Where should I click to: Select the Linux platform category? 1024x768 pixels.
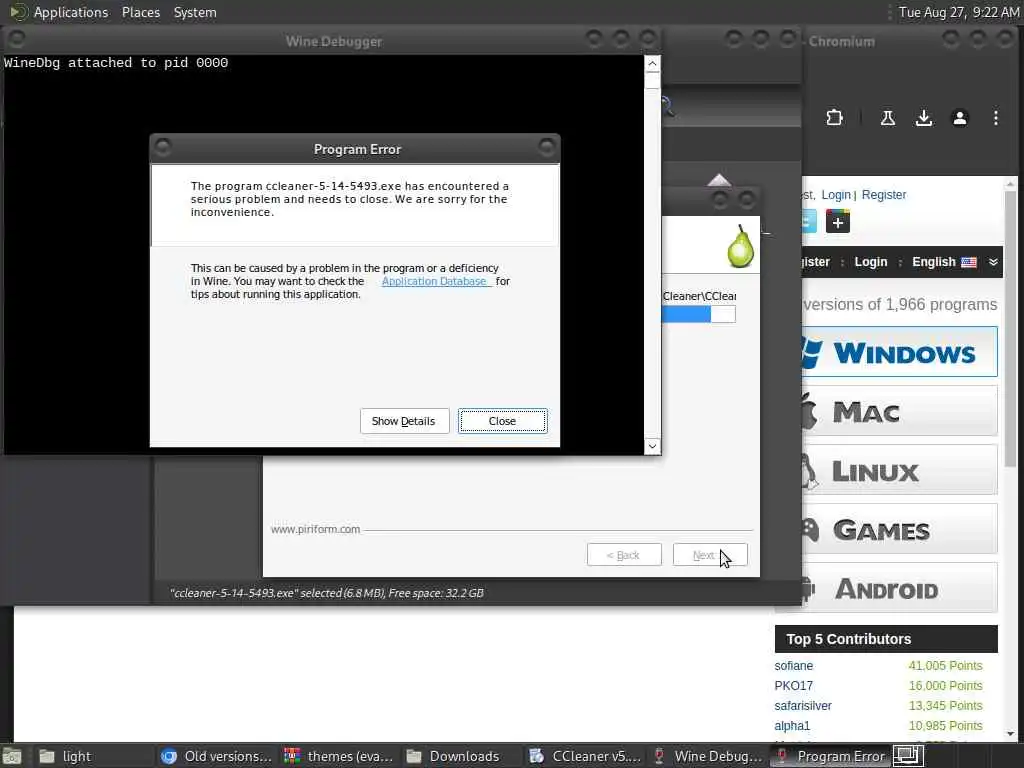click(x=899, y=470)
